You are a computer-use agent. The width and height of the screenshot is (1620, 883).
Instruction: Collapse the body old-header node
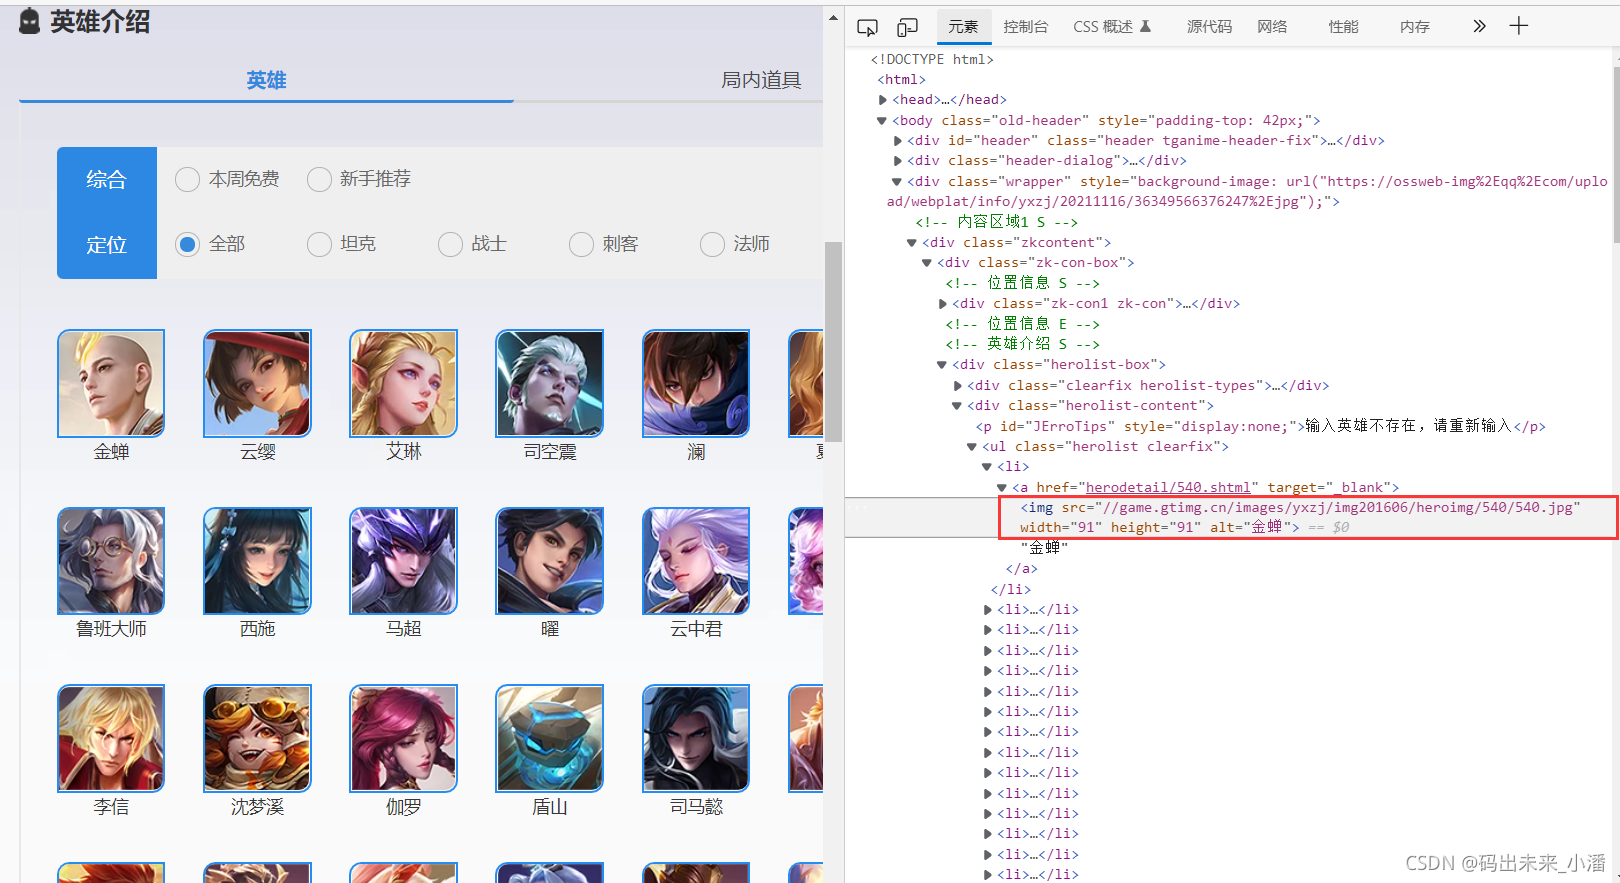click(882, 121)
